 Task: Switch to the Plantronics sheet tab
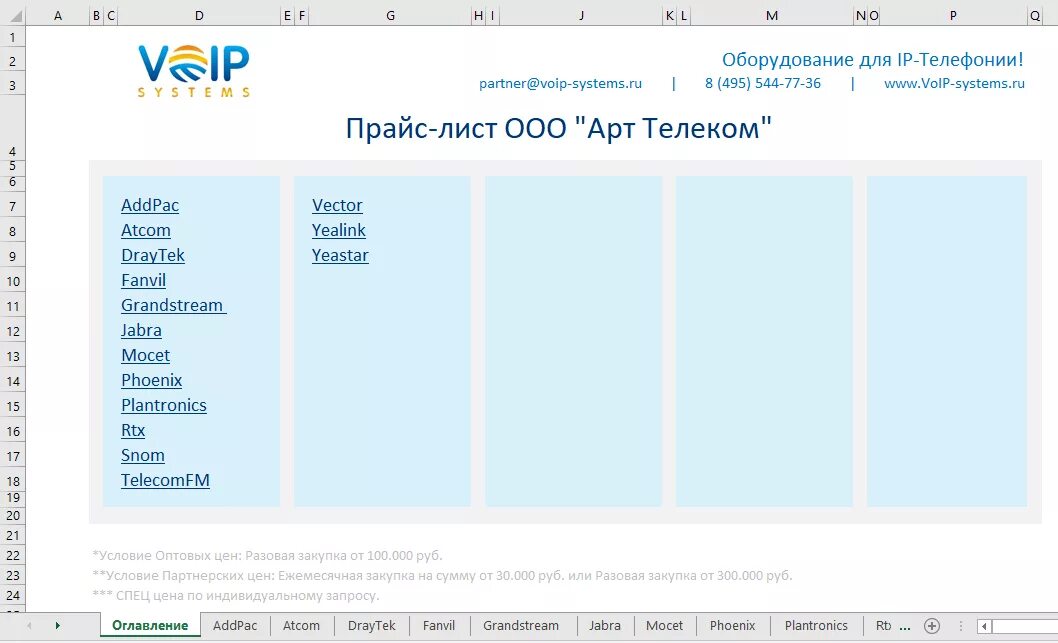816,625
